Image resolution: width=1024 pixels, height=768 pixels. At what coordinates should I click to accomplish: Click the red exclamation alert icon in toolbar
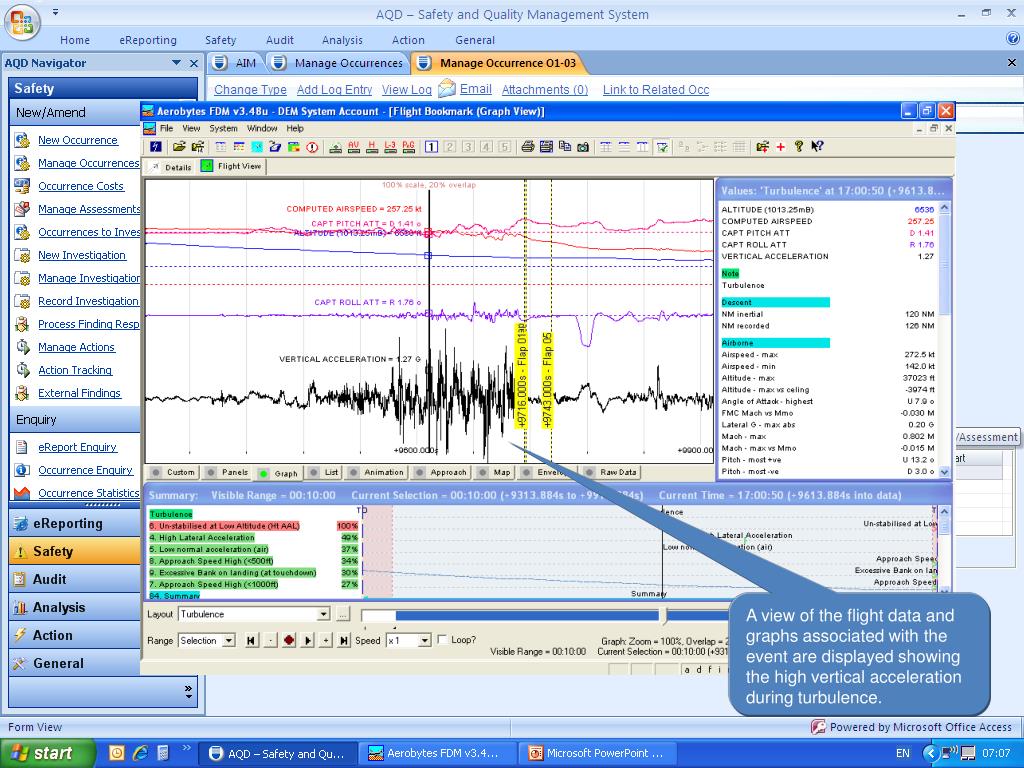[312, 147]
